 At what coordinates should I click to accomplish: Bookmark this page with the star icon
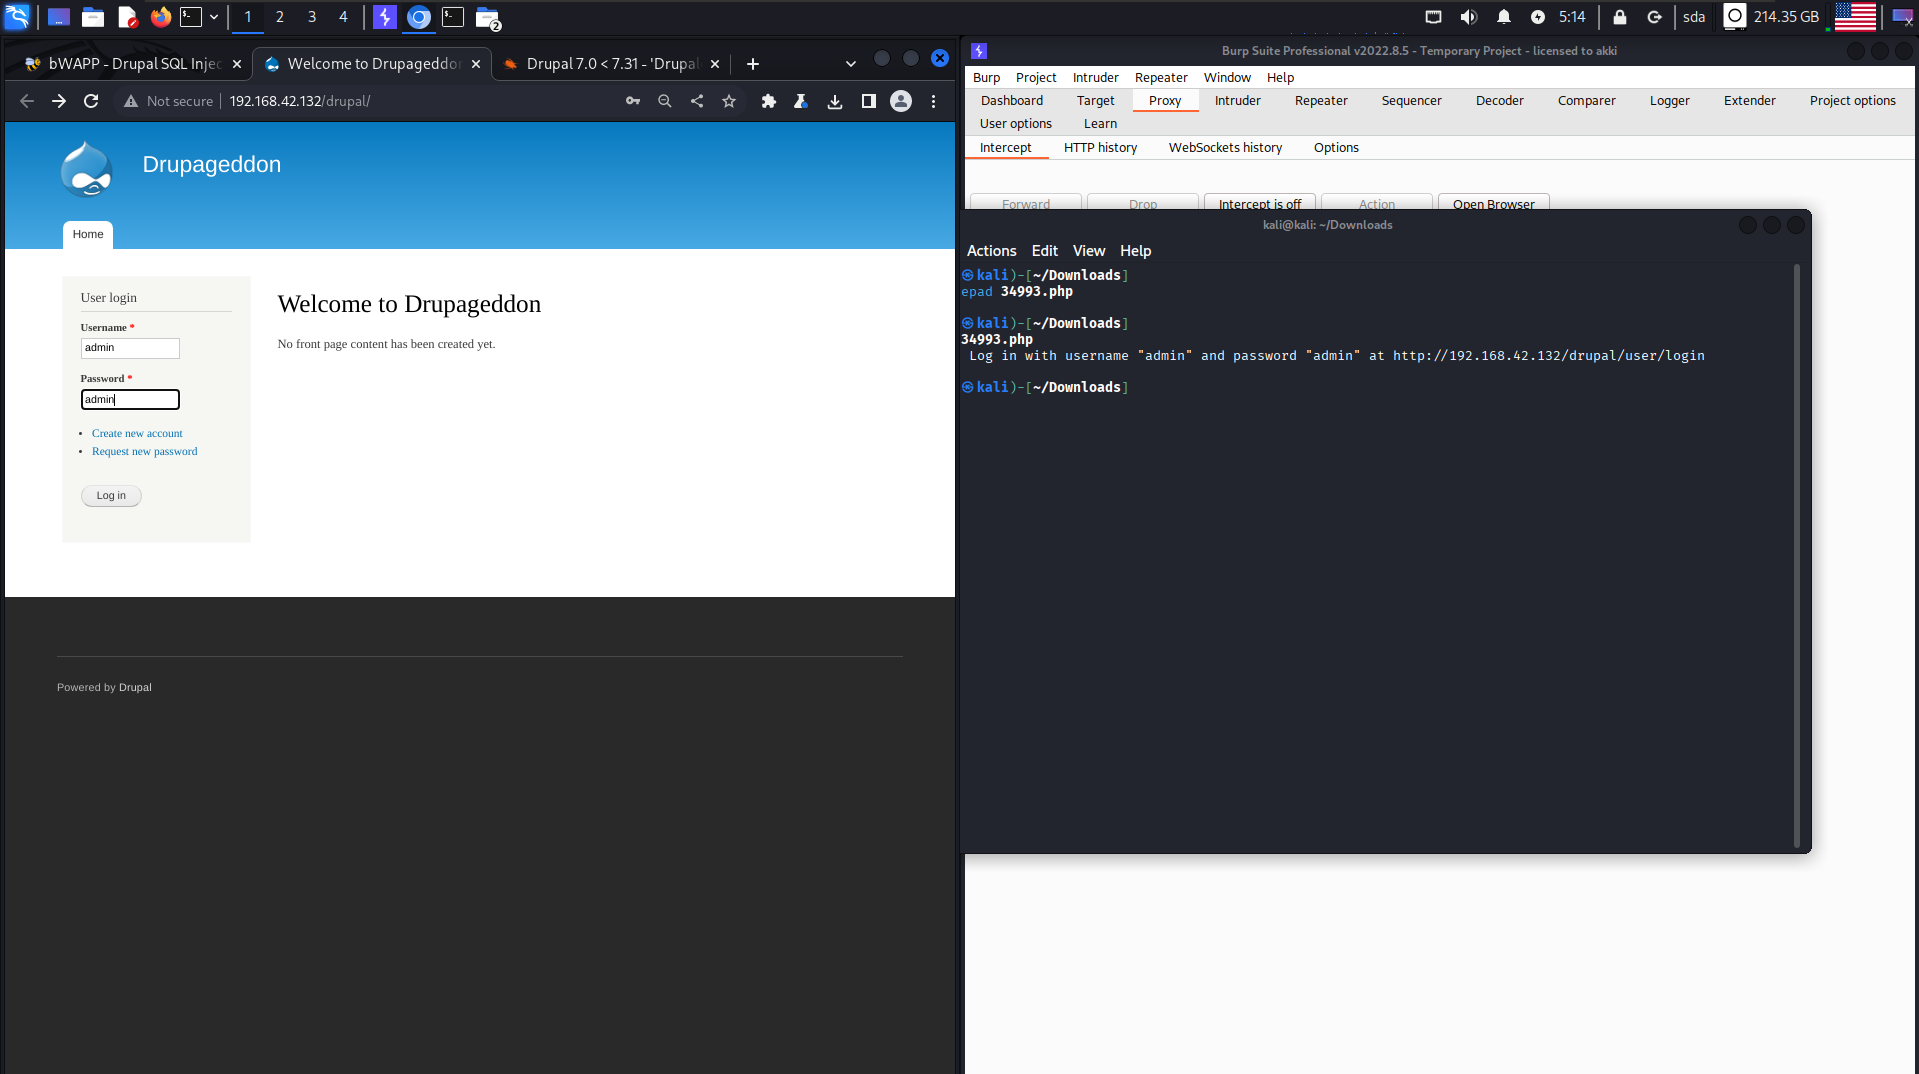click(729, 101)
